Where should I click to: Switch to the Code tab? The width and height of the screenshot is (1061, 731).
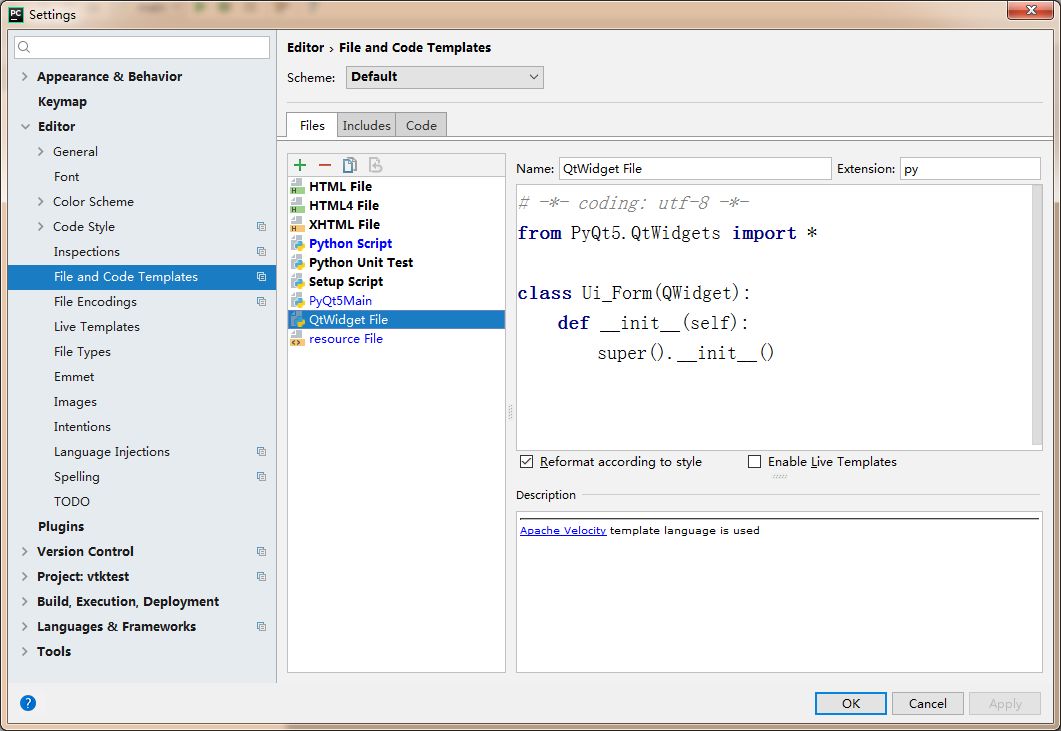pos(421,125)
